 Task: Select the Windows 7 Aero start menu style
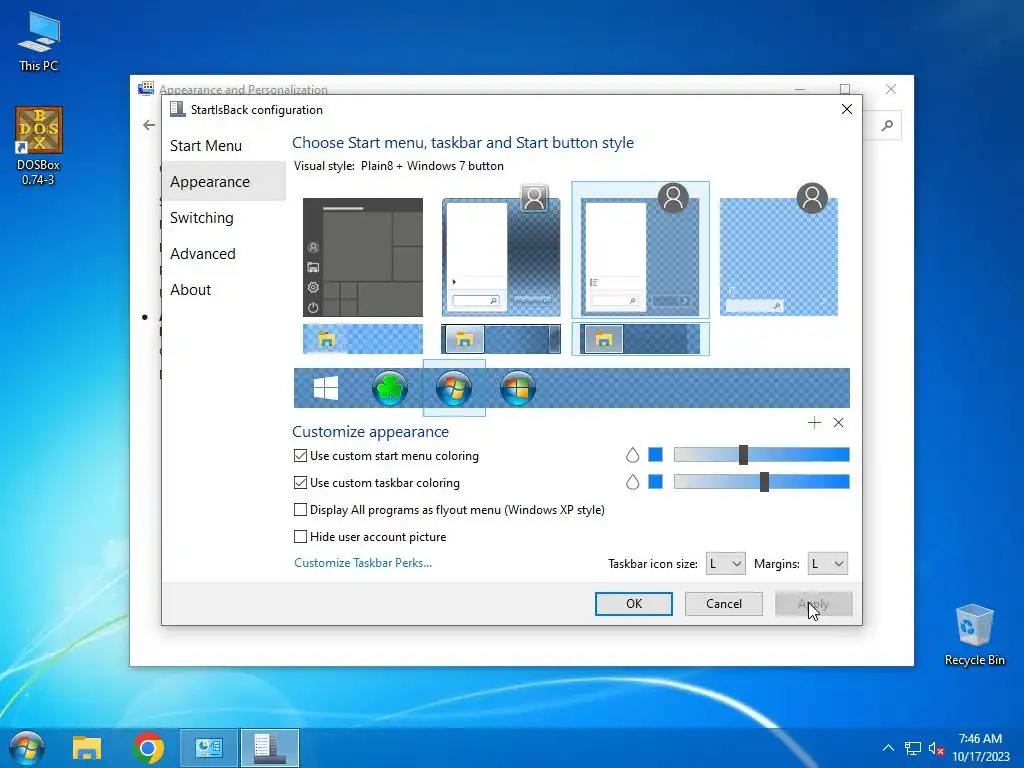(501, 251)
